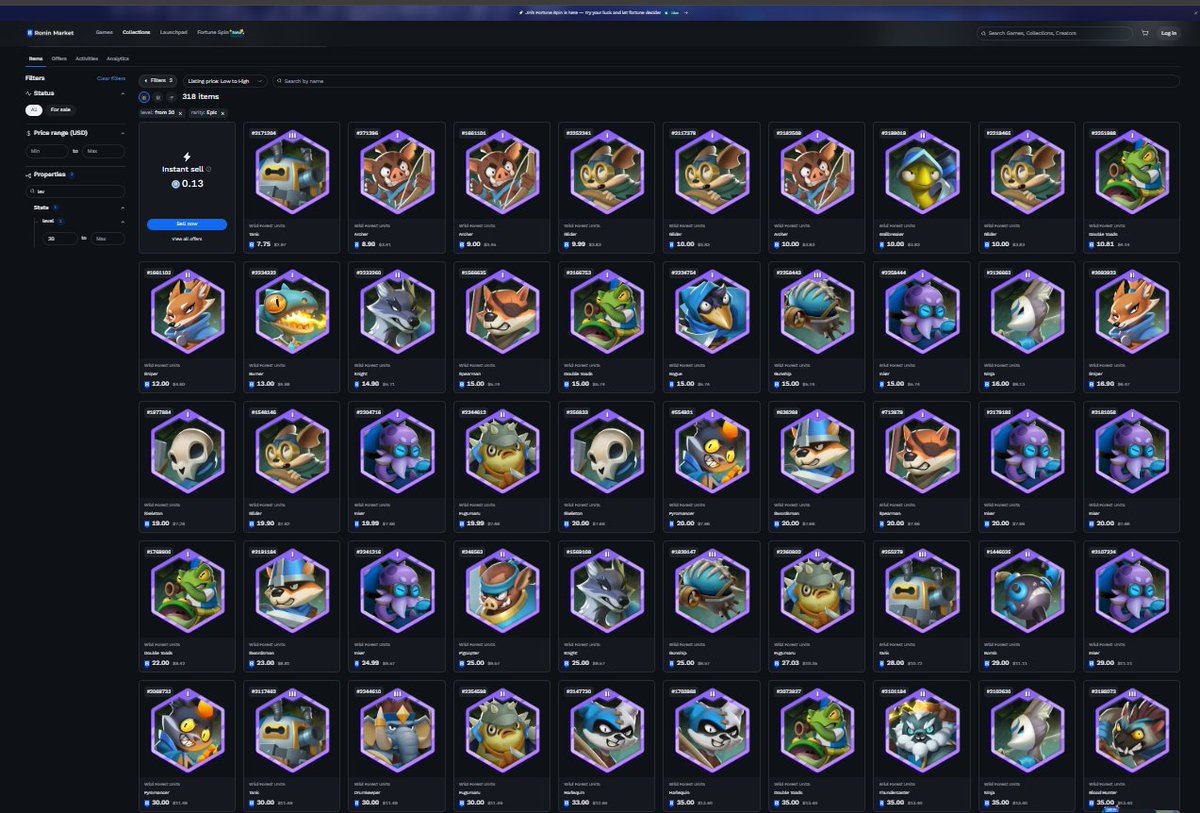Collapse the Stats properties group
This screenshot has height=813, width=1200.
123,207
